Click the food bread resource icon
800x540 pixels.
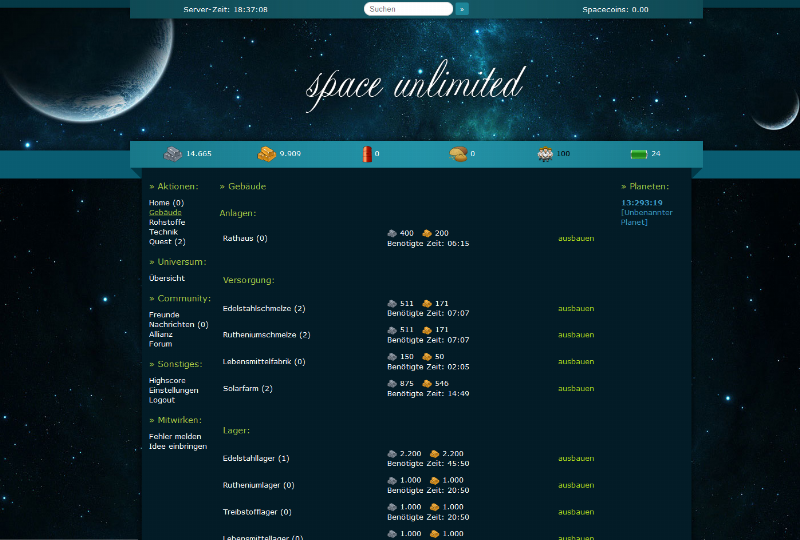coord(458,154)
